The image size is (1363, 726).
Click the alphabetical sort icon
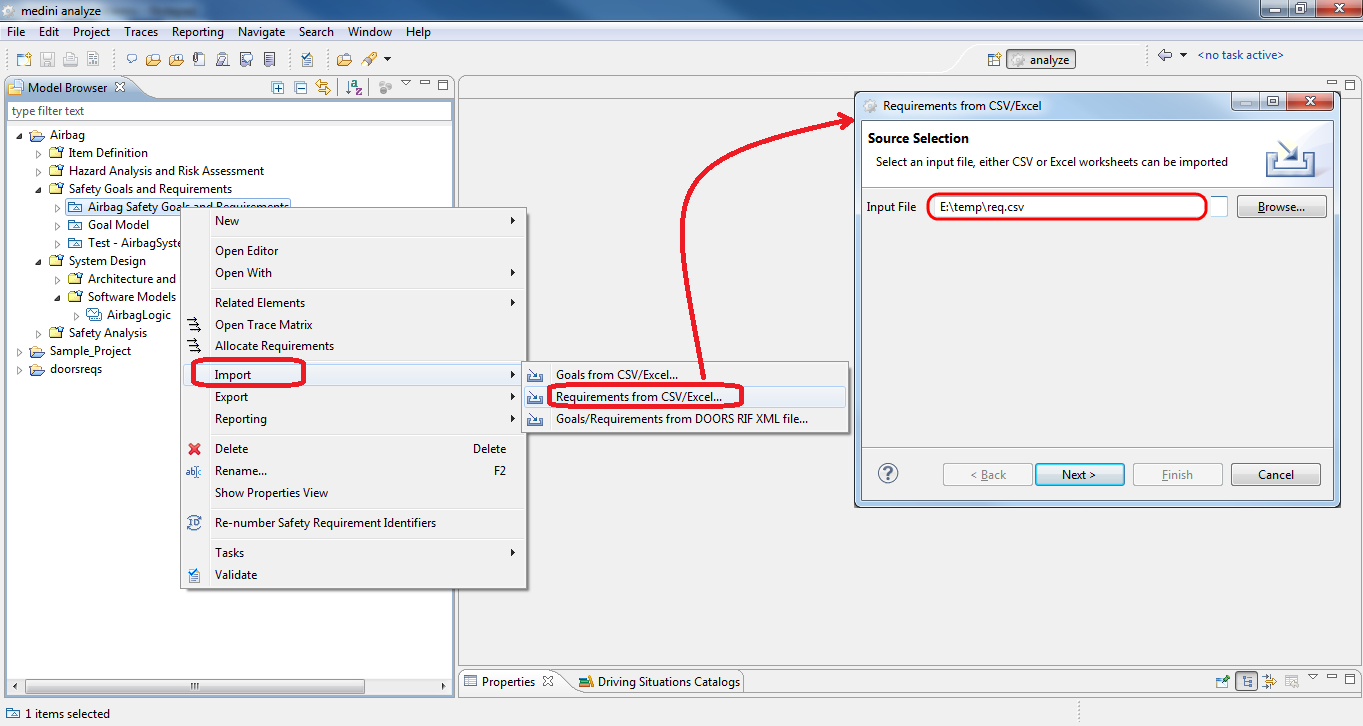(354, 88)
